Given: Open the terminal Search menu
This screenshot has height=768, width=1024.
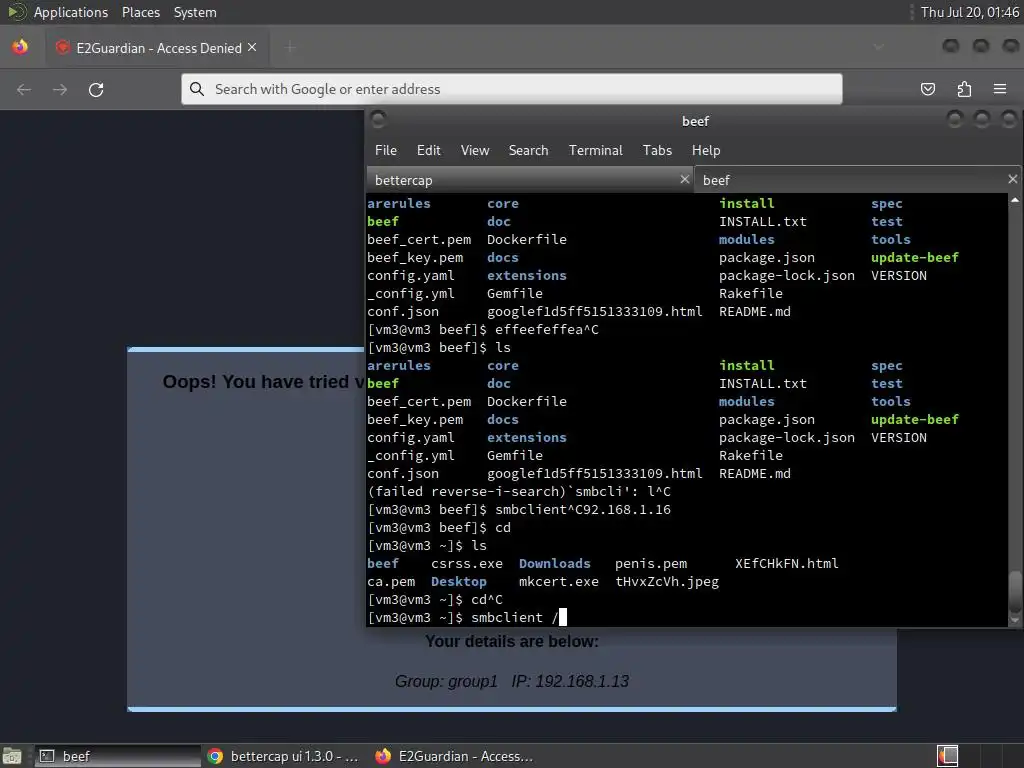Looking at the screenshot, I should (528, 150).
